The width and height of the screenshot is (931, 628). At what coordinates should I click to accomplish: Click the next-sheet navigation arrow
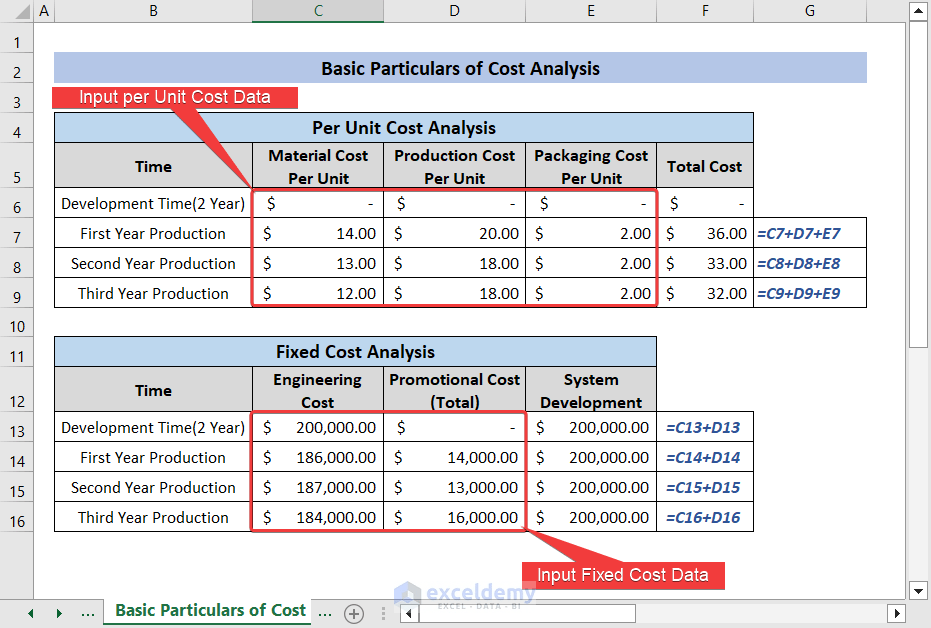coord(60,613)
